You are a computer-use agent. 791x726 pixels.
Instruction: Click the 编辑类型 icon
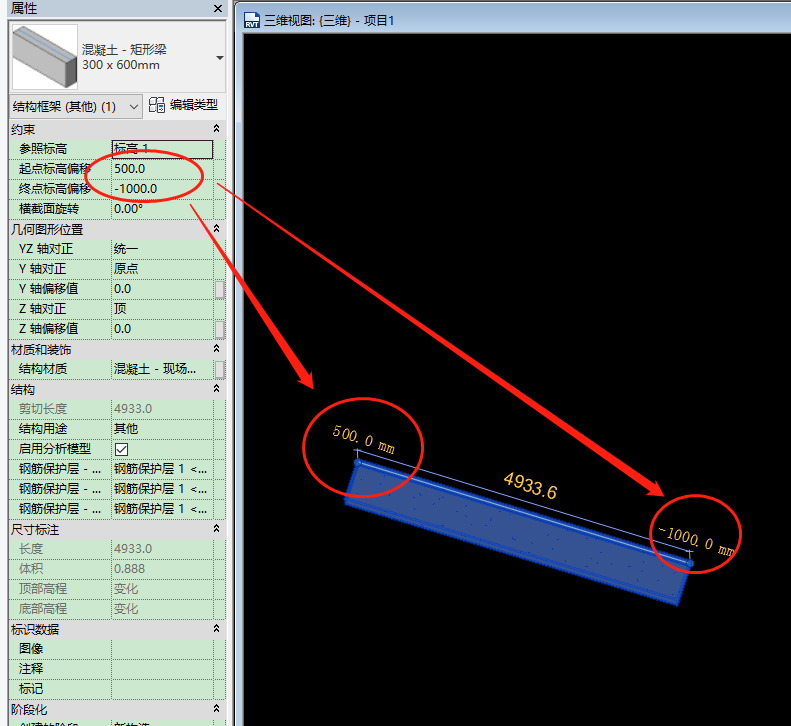point(157,105)
